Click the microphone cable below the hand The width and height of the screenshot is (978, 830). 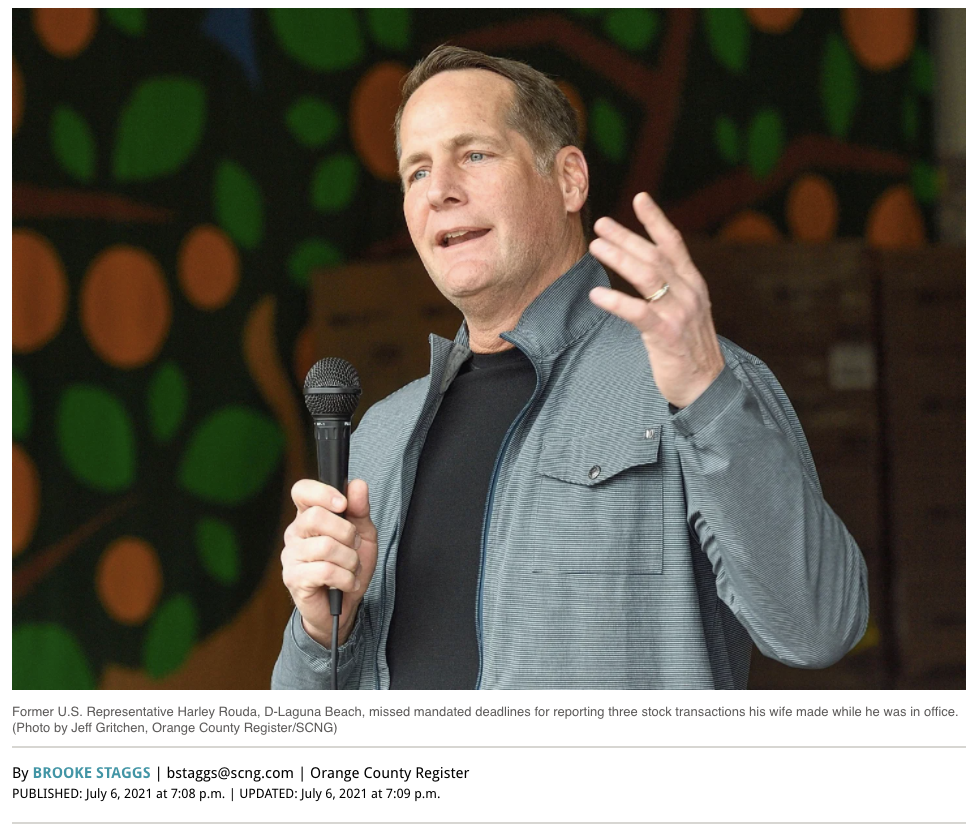pos(335,652)
